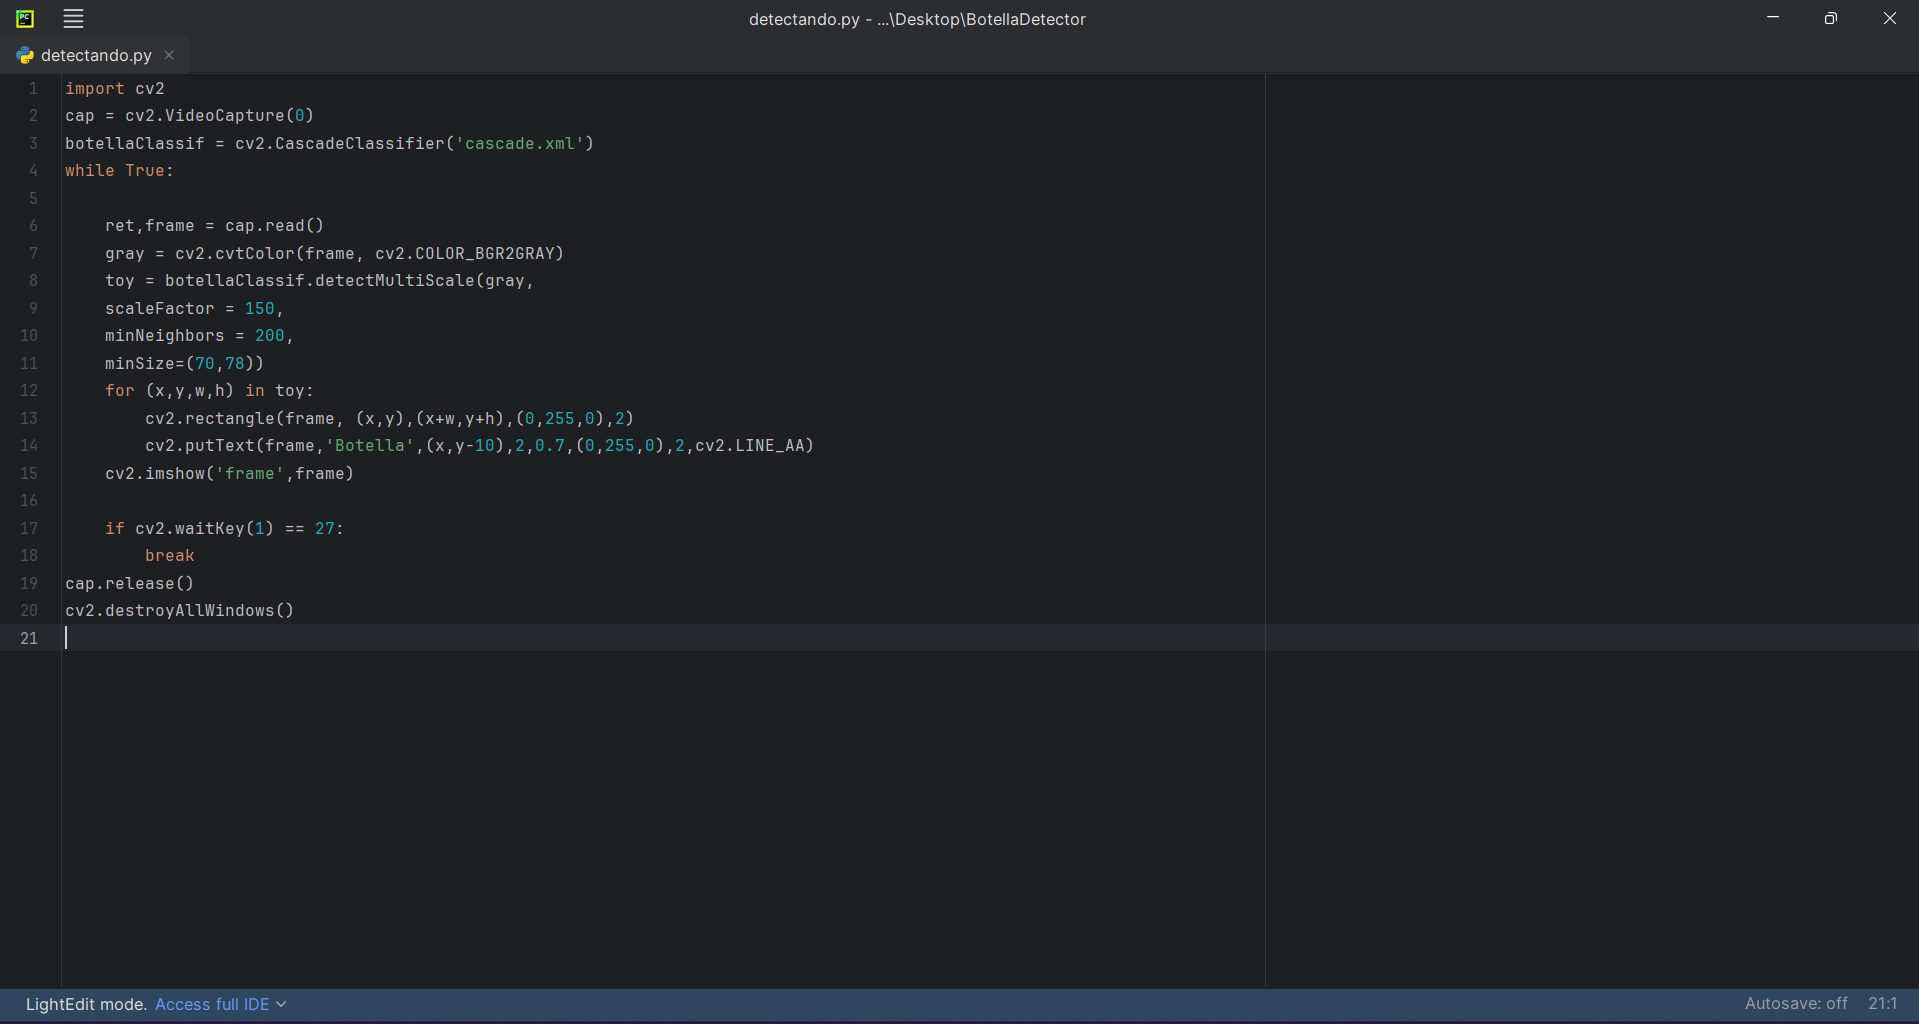This screenshot has height=1024, width=1919.
Task: Select the detectando.py tab
Action: point(96,55)
